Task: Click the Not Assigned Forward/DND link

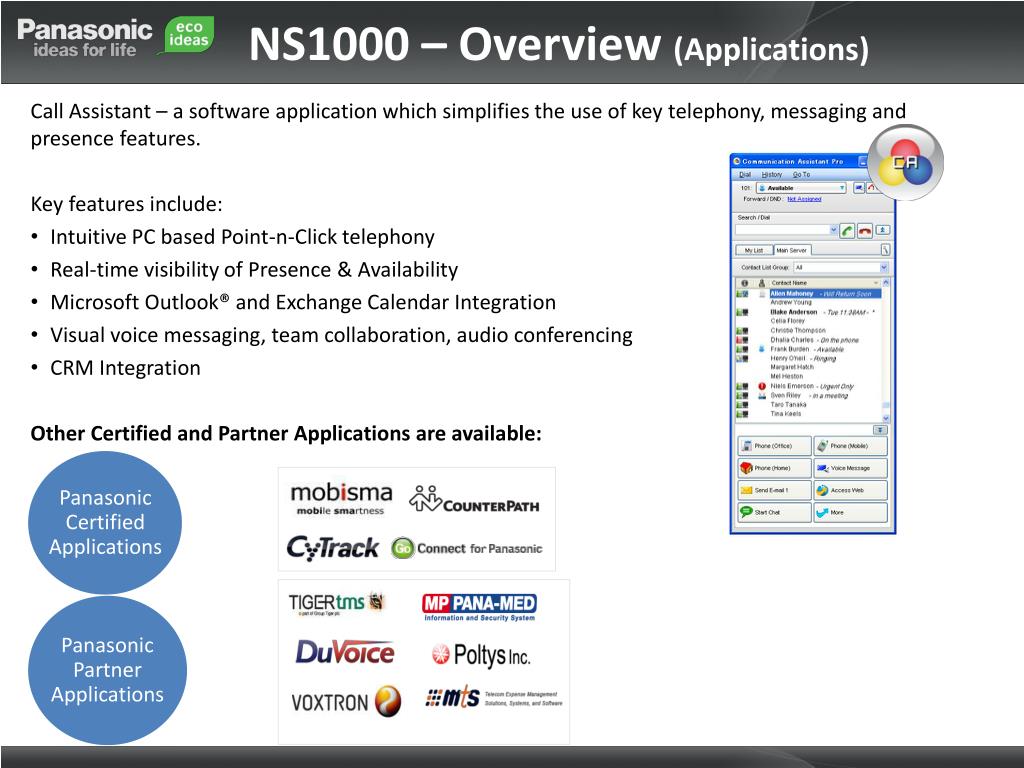Action: [804, 199]
